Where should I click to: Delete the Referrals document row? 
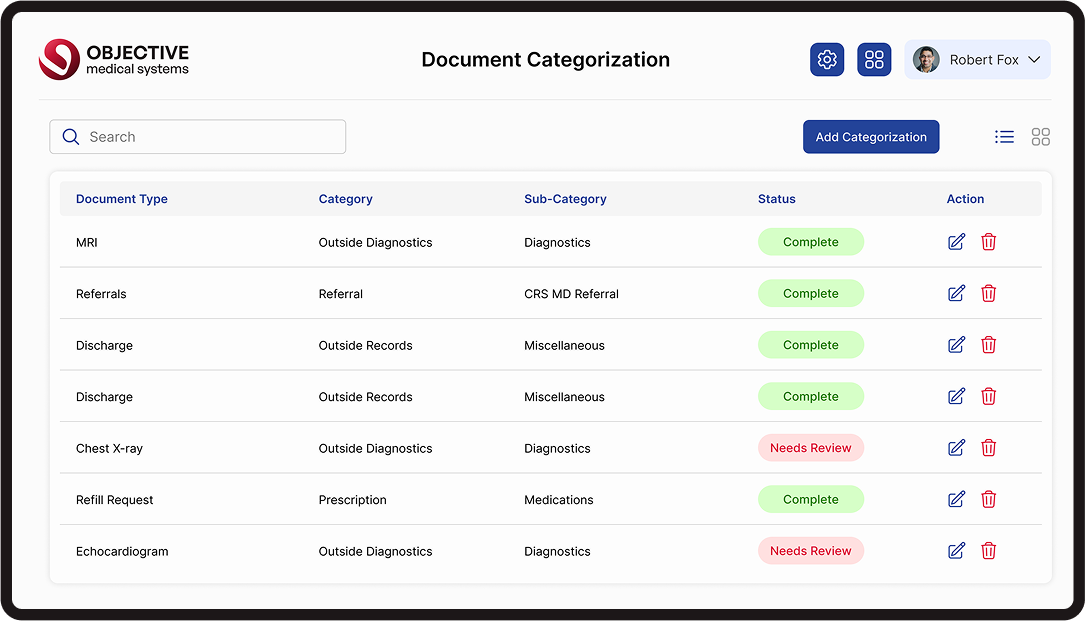989,293
